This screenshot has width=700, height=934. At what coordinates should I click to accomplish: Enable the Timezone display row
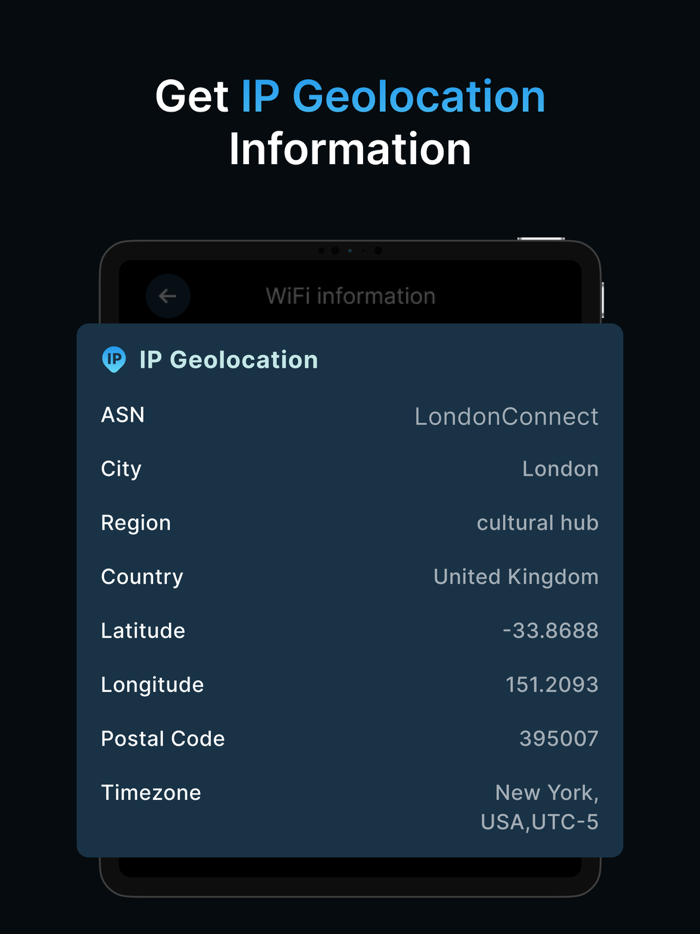coord(350,792)
